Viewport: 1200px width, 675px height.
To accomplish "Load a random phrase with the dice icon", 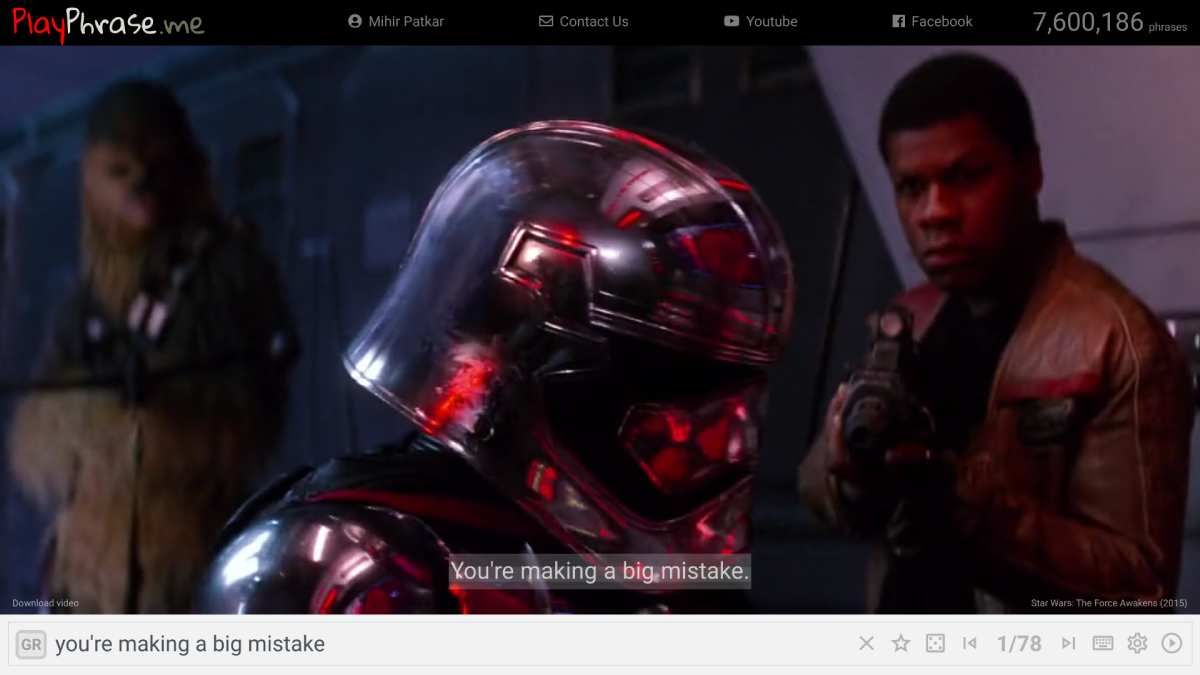I will click(935, 644).
